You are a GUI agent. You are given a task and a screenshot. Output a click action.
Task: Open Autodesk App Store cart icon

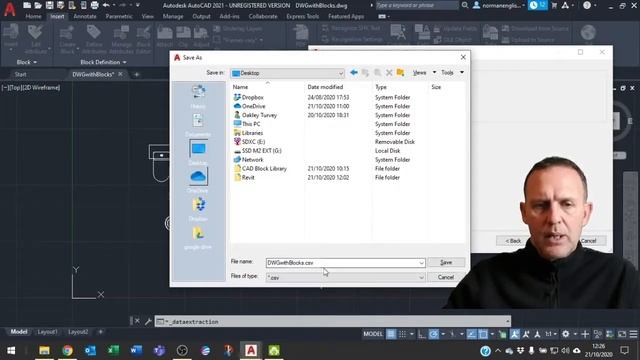click(554, 5)
